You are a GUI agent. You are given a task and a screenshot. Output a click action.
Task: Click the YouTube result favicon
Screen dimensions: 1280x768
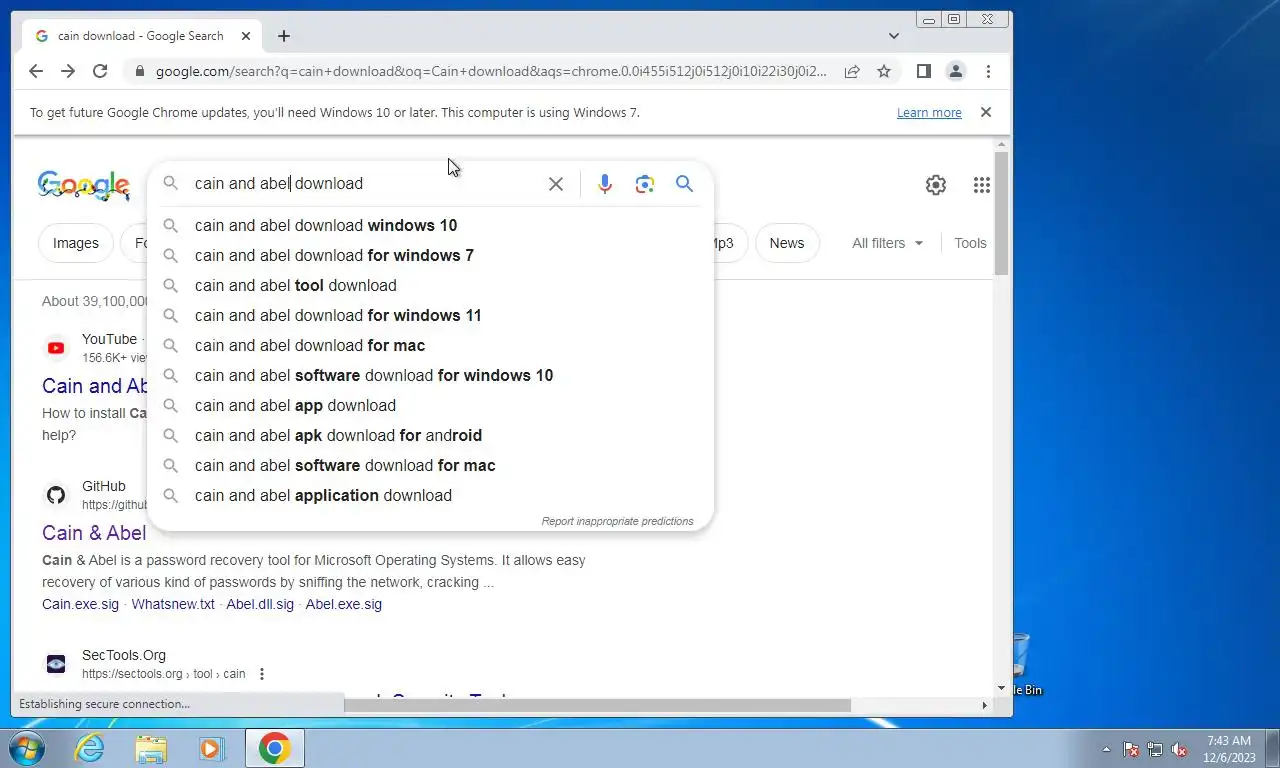[56, 348]
